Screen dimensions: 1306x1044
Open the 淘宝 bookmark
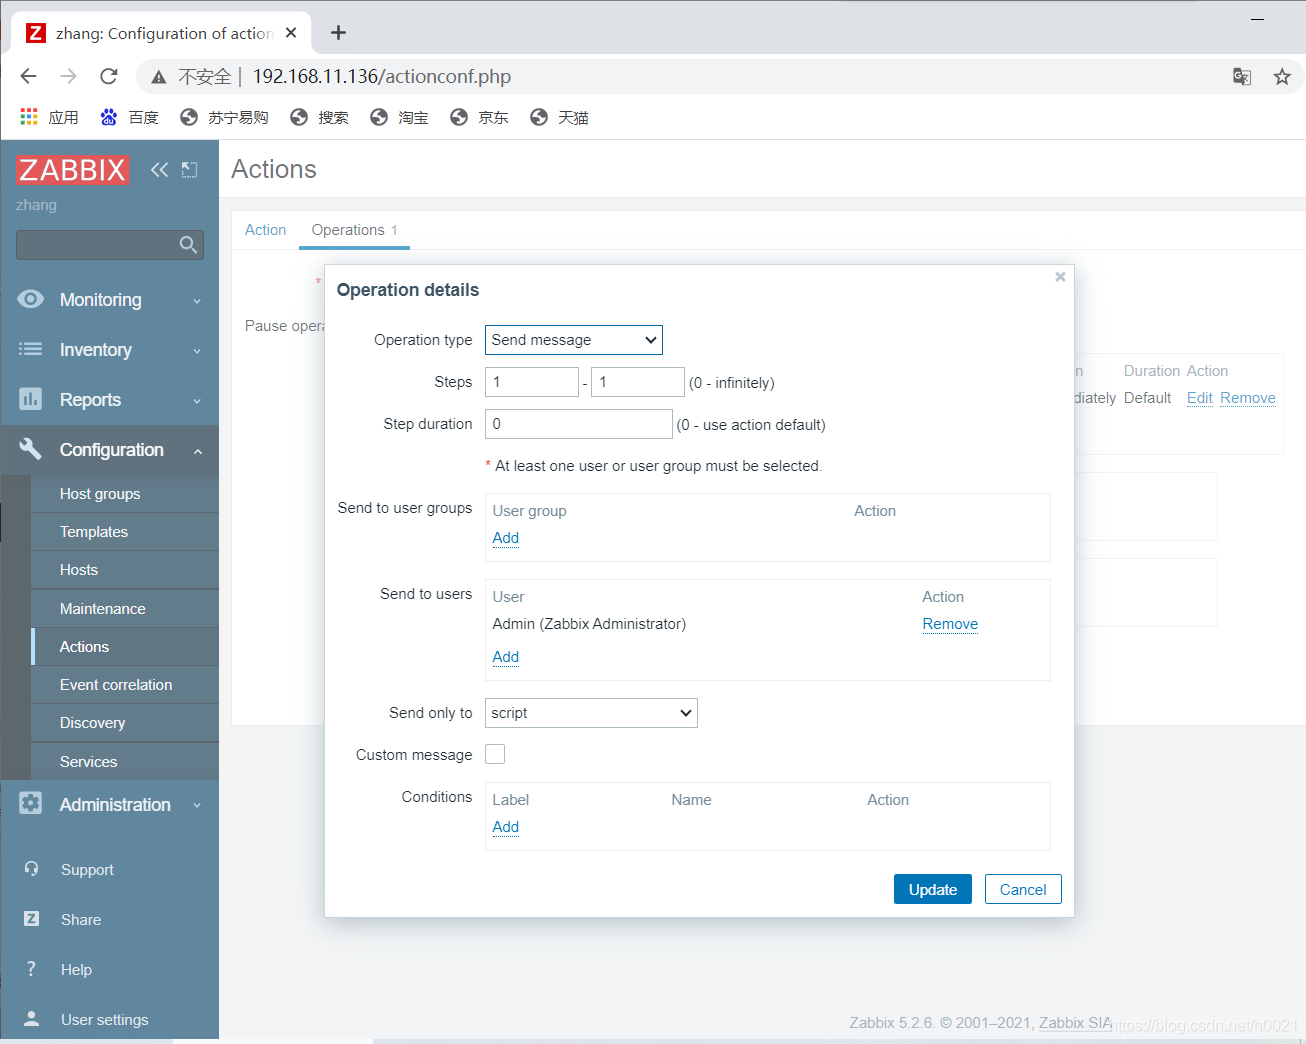399,117
